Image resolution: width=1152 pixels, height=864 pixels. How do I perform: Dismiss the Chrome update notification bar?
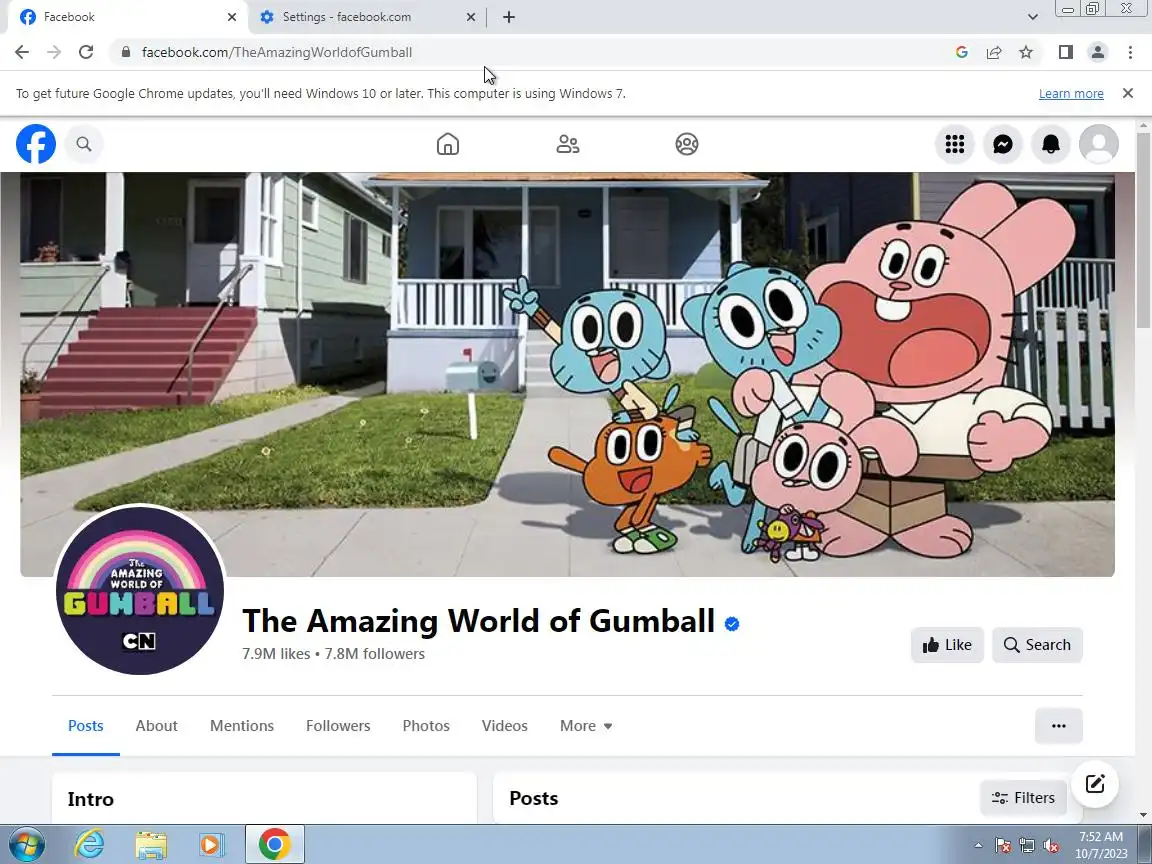pos(1128,93)
